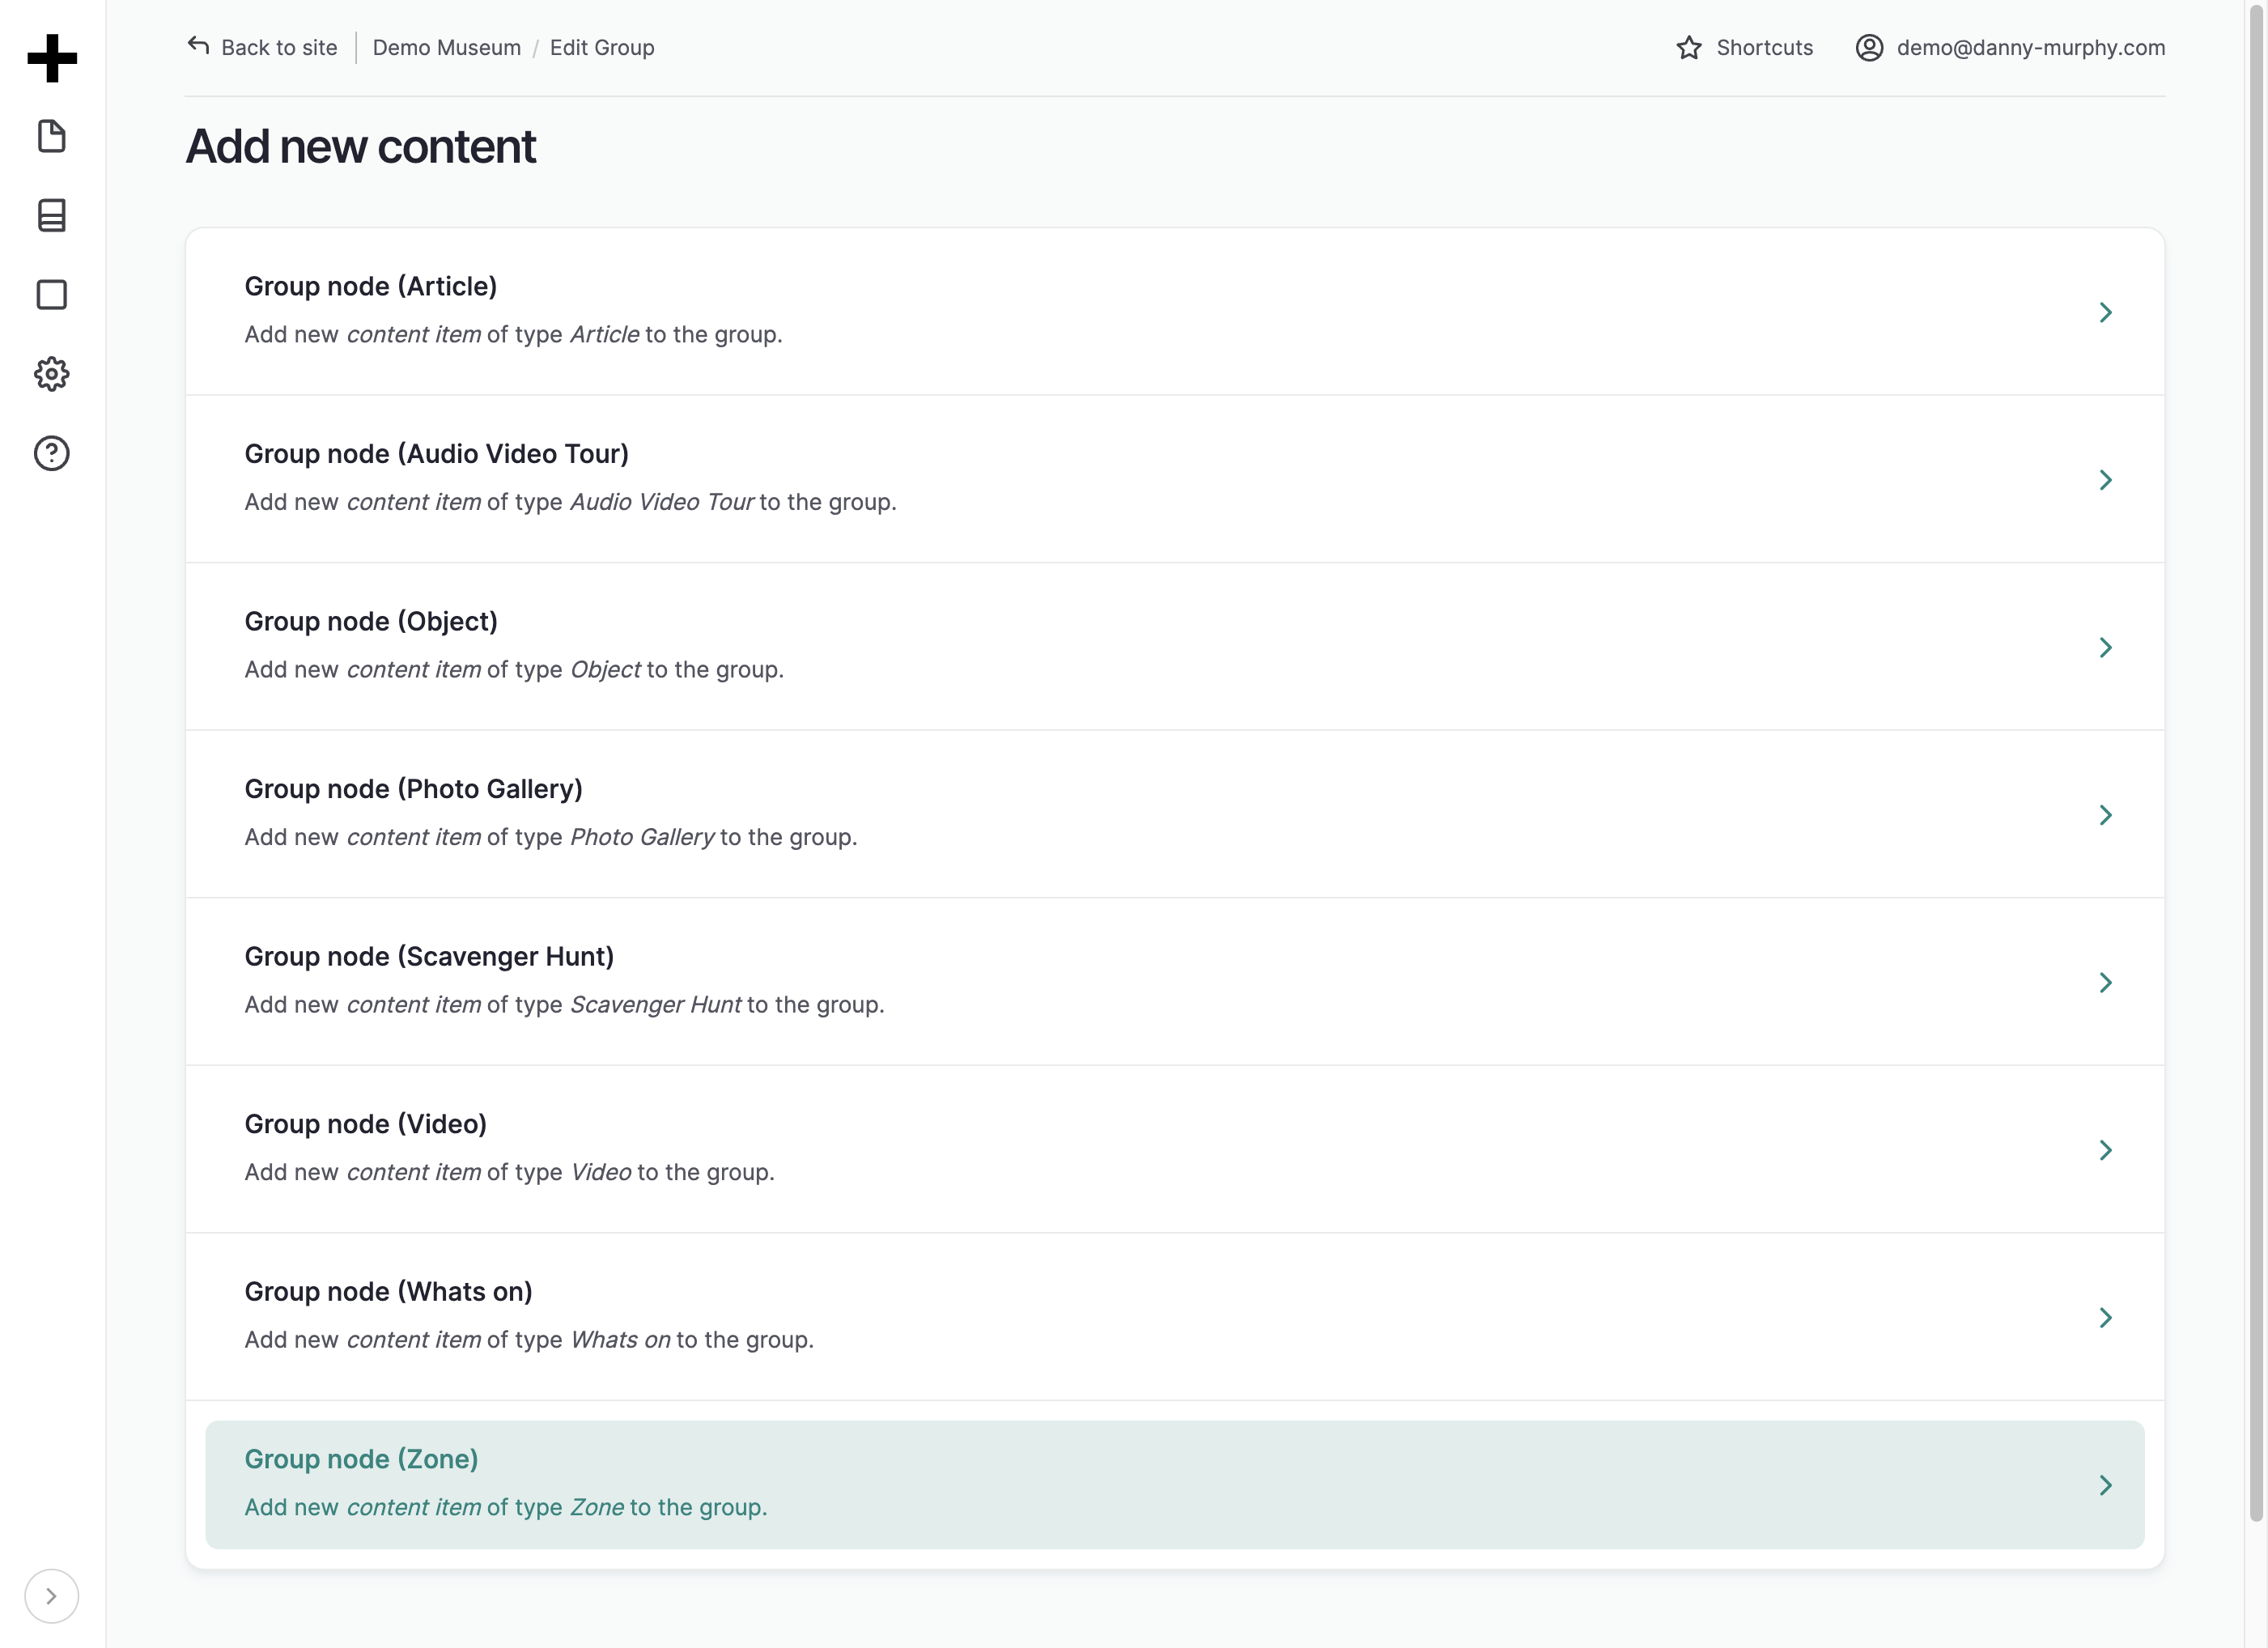Select Group node (Video)
This screenshot has width=2268, height=1648.
[x=1175, y=1149]
